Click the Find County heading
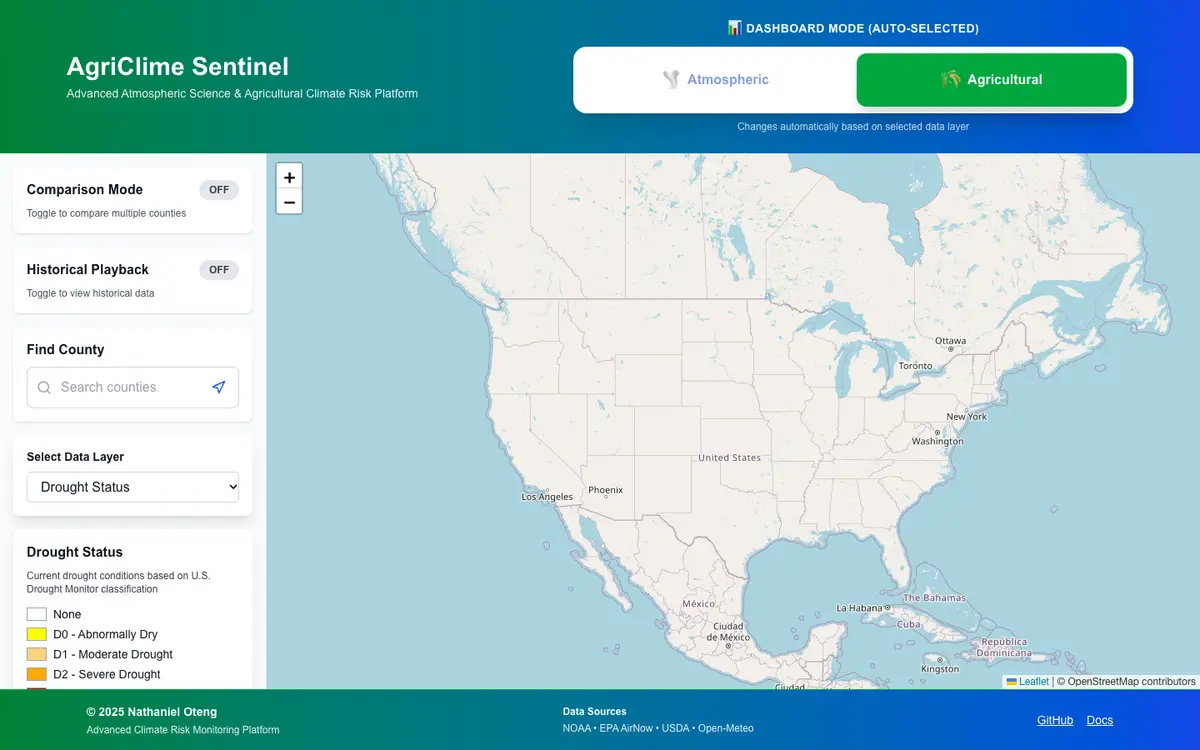This screenshot has width=1200, height=750. 65,350
